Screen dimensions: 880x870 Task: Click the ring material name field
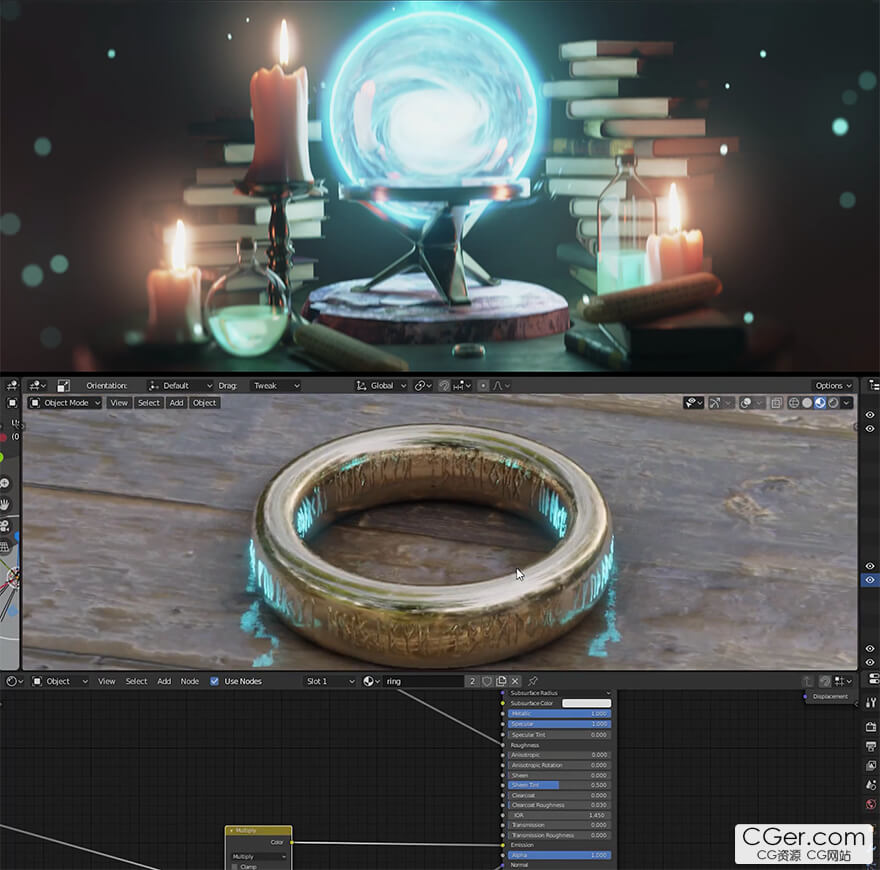click(x=420, y=681)
